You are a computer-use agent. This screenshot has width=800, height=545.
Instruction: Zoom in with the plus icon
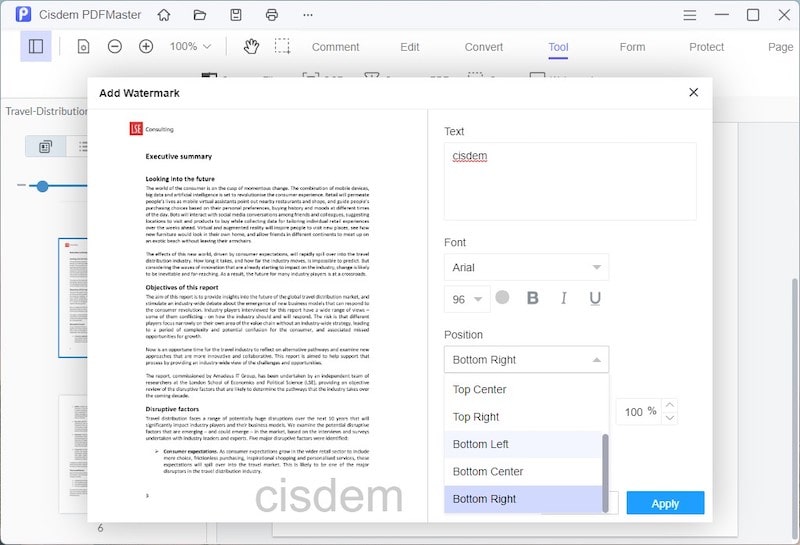pos(146,47)
